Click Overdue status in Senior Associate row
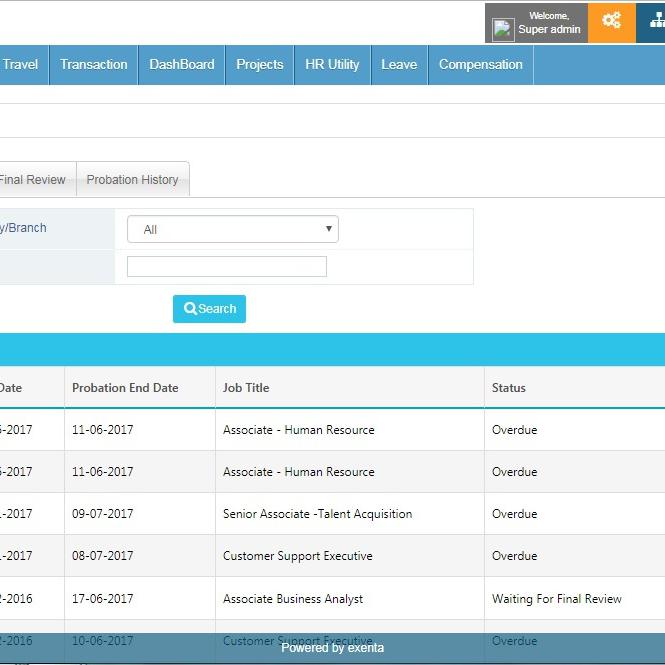 pyautogui.click(x=514, y=514)
